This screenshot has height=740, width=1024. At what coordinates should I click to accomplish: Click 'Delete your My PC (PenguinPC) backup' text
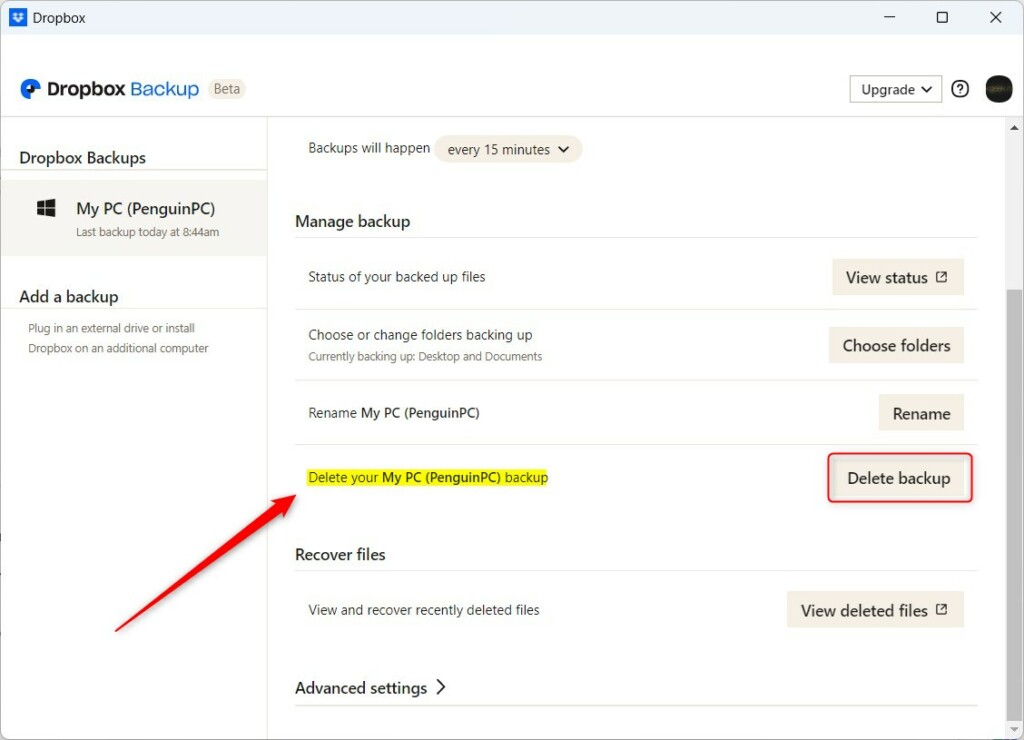tap(428, 477)
